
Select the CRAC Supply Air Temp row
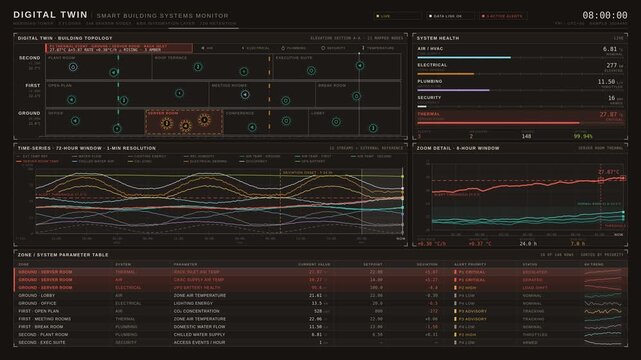pyautogui.click(x=321, y=280)
